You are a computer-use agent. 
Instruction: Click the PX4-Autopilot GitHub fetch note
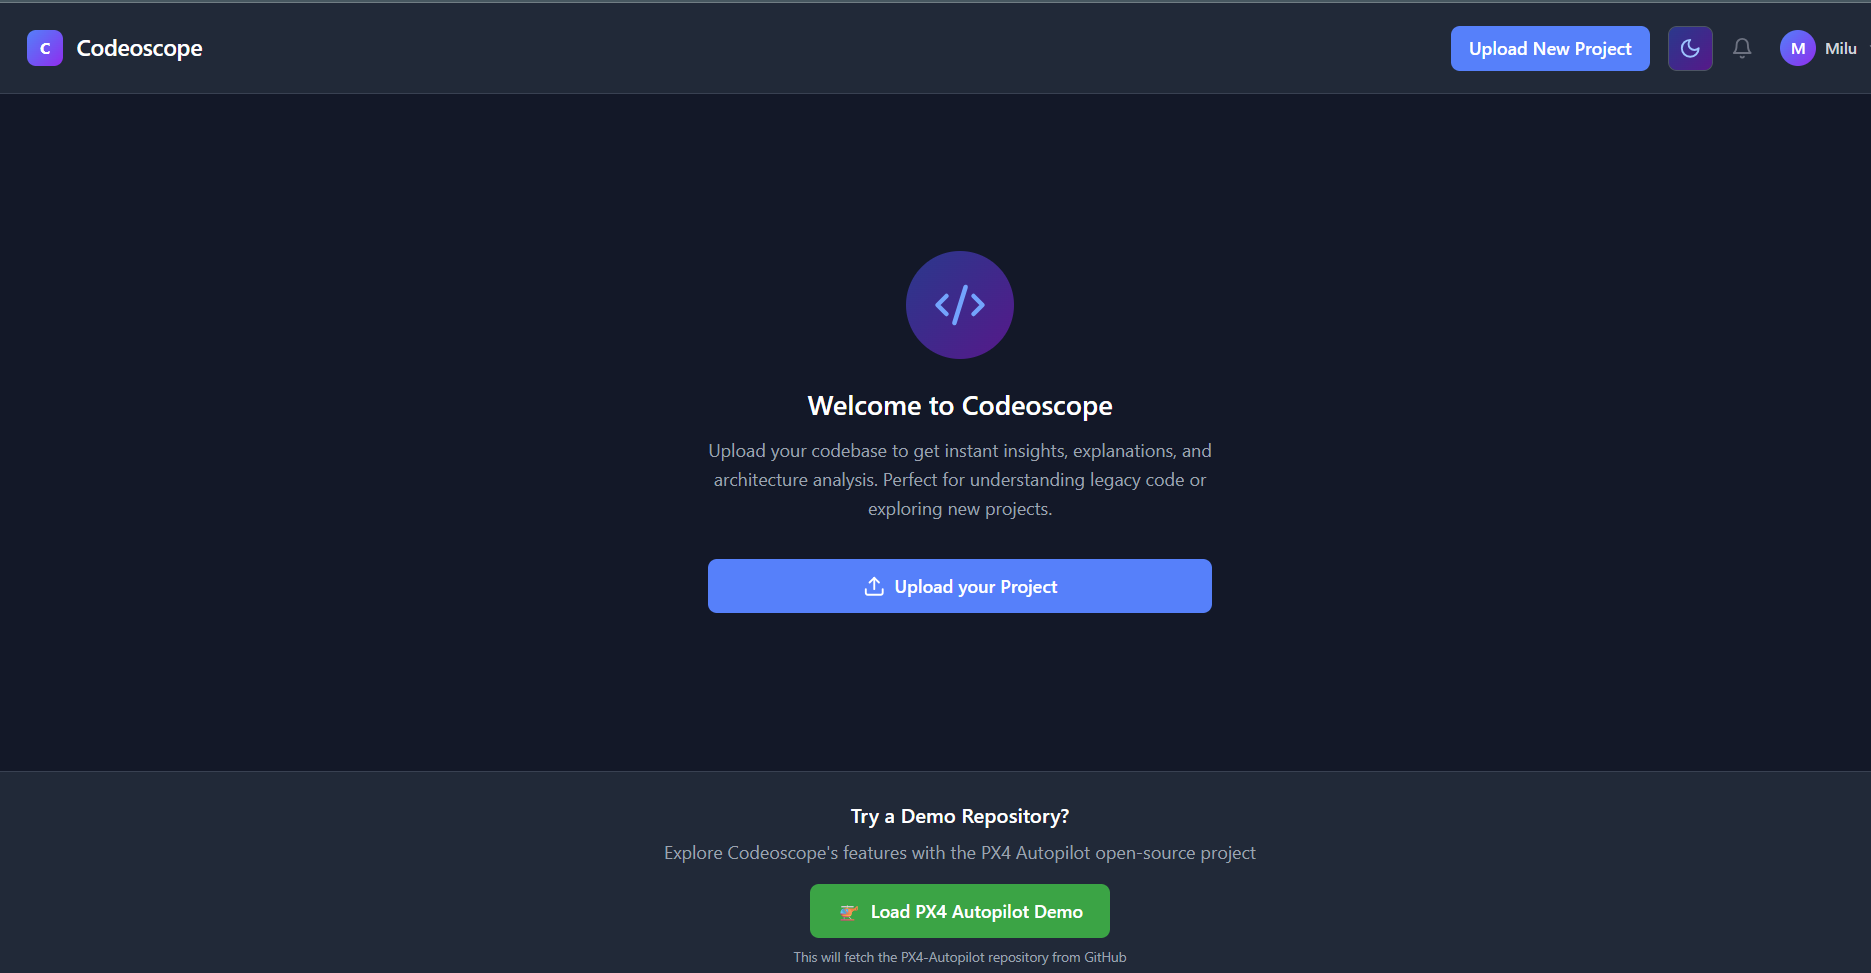click(x=960, y=957)
